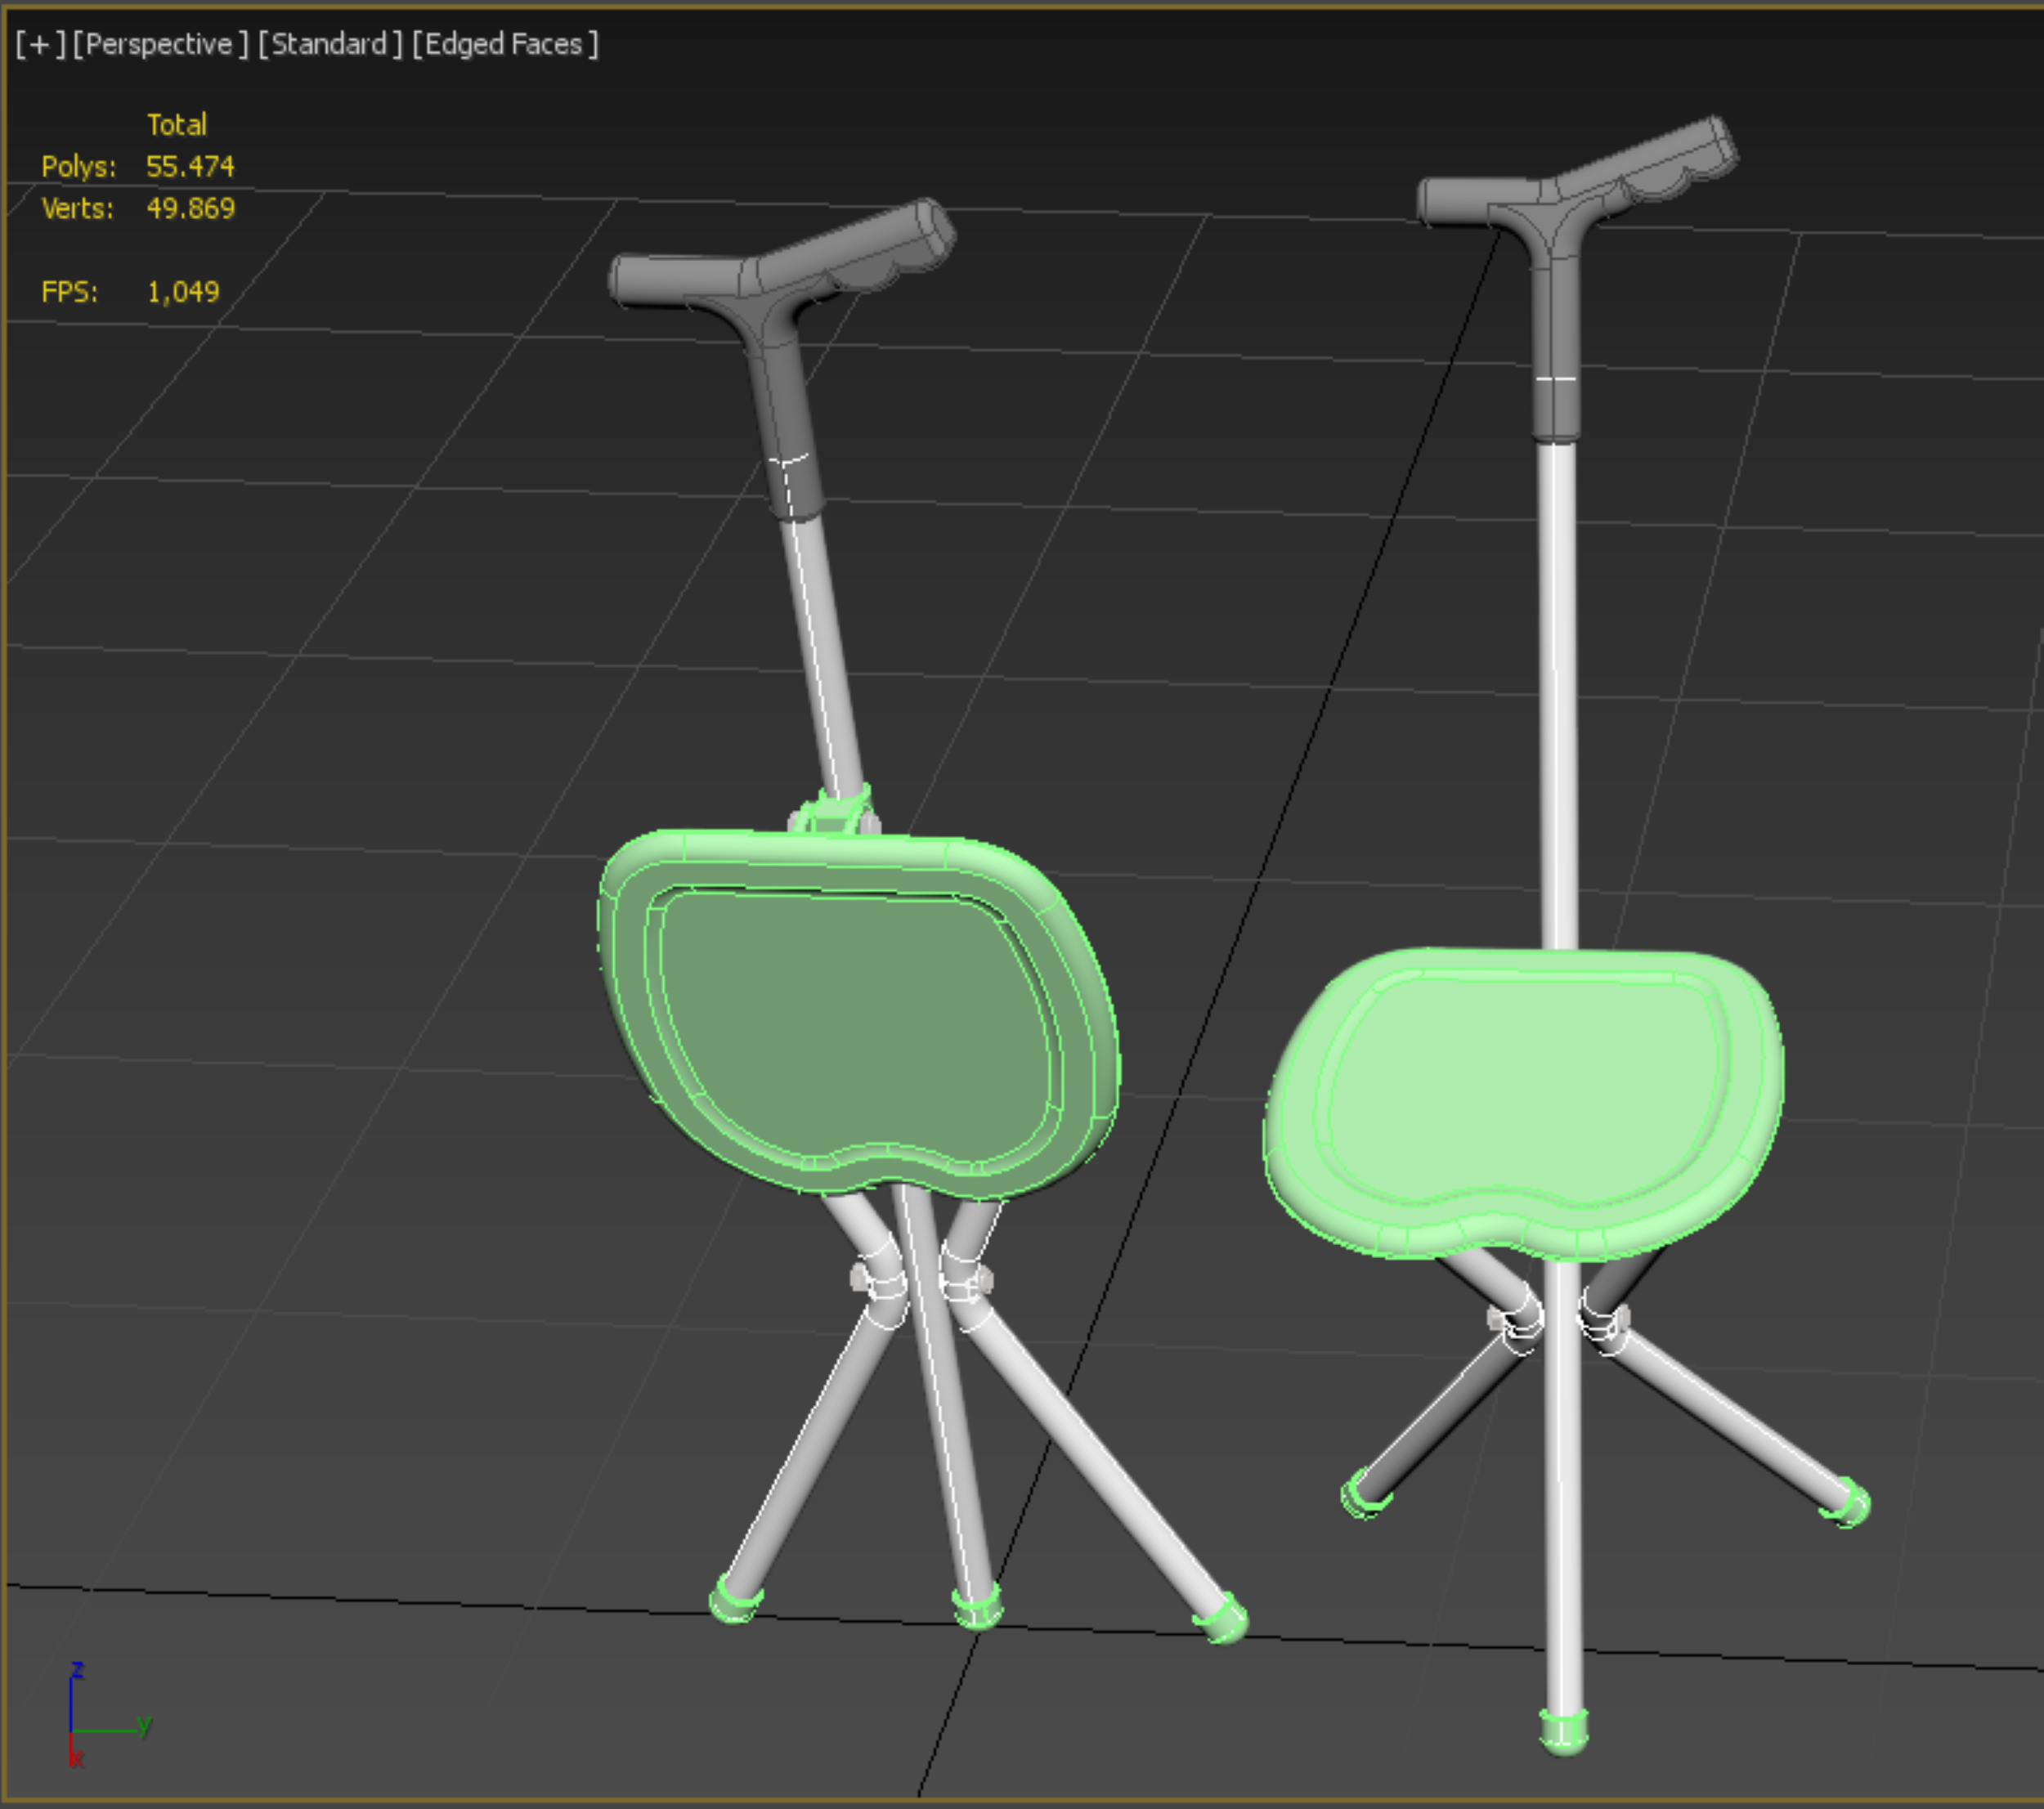Open the Standard shading label menu

point(330,44)
